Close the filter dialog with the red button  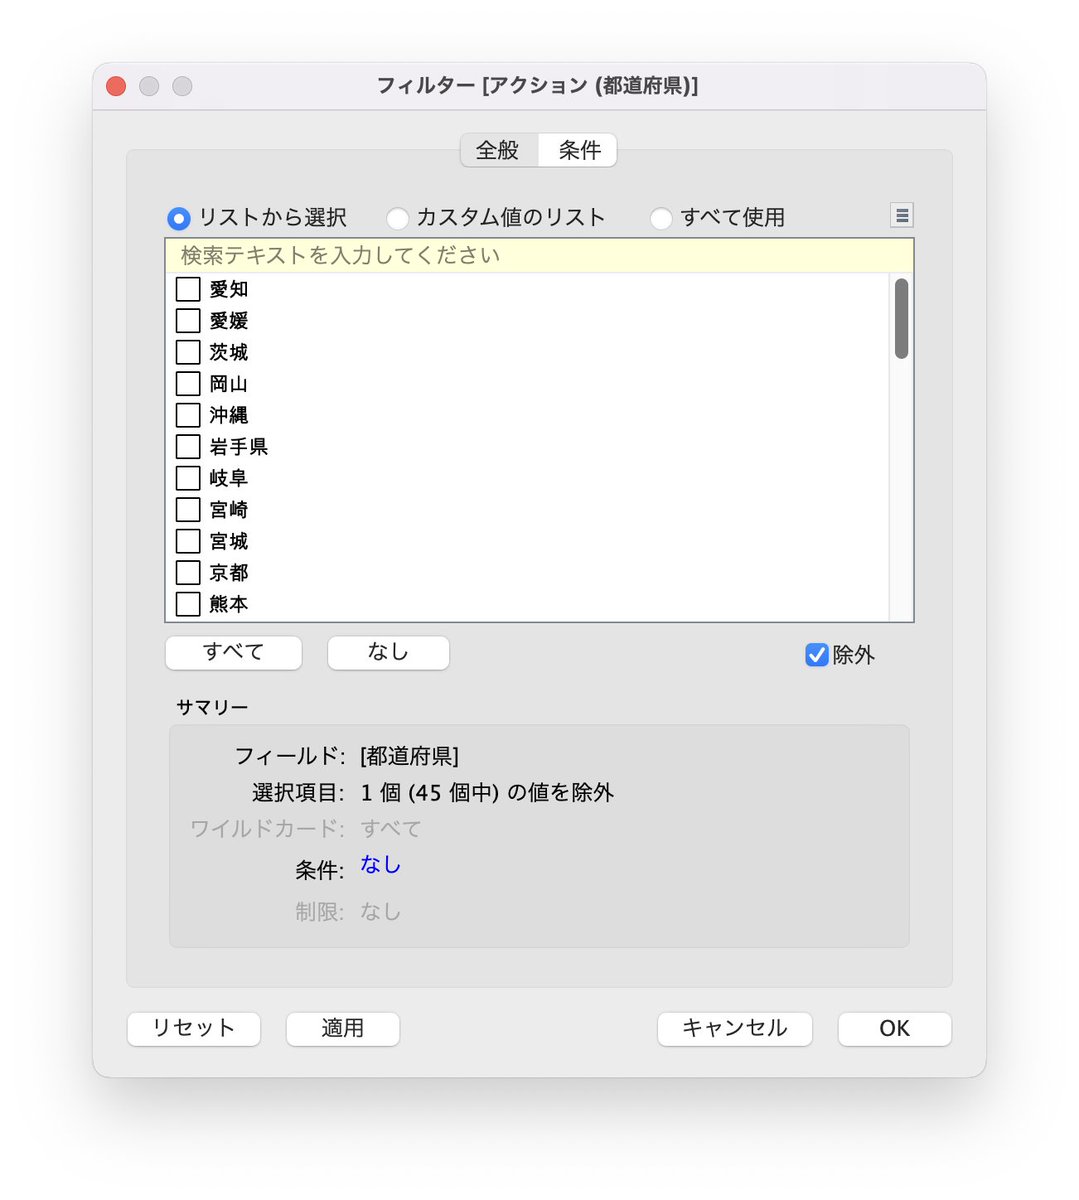(x=116, y=86)
